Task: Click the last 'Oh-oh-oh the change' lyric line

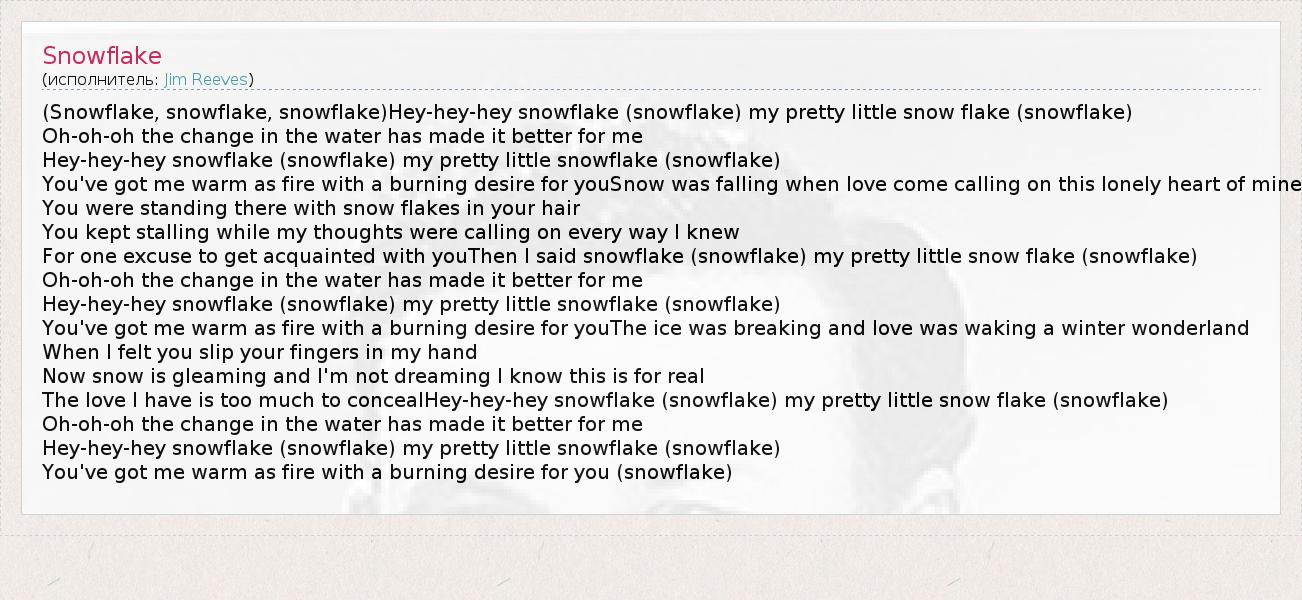Action: [342, 424]
